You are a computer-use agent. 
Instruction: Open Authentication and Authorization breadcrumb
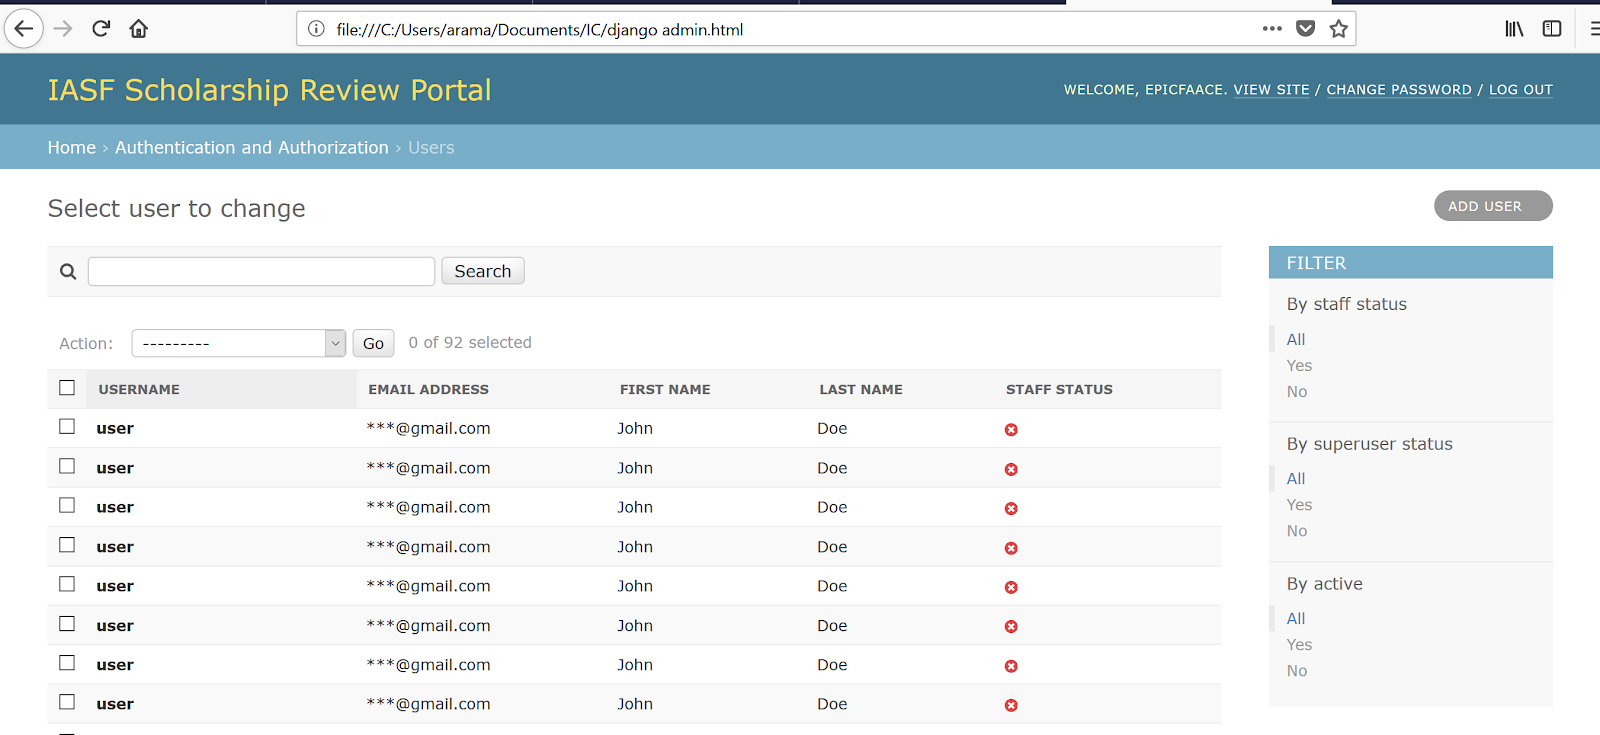coord(251,147)
